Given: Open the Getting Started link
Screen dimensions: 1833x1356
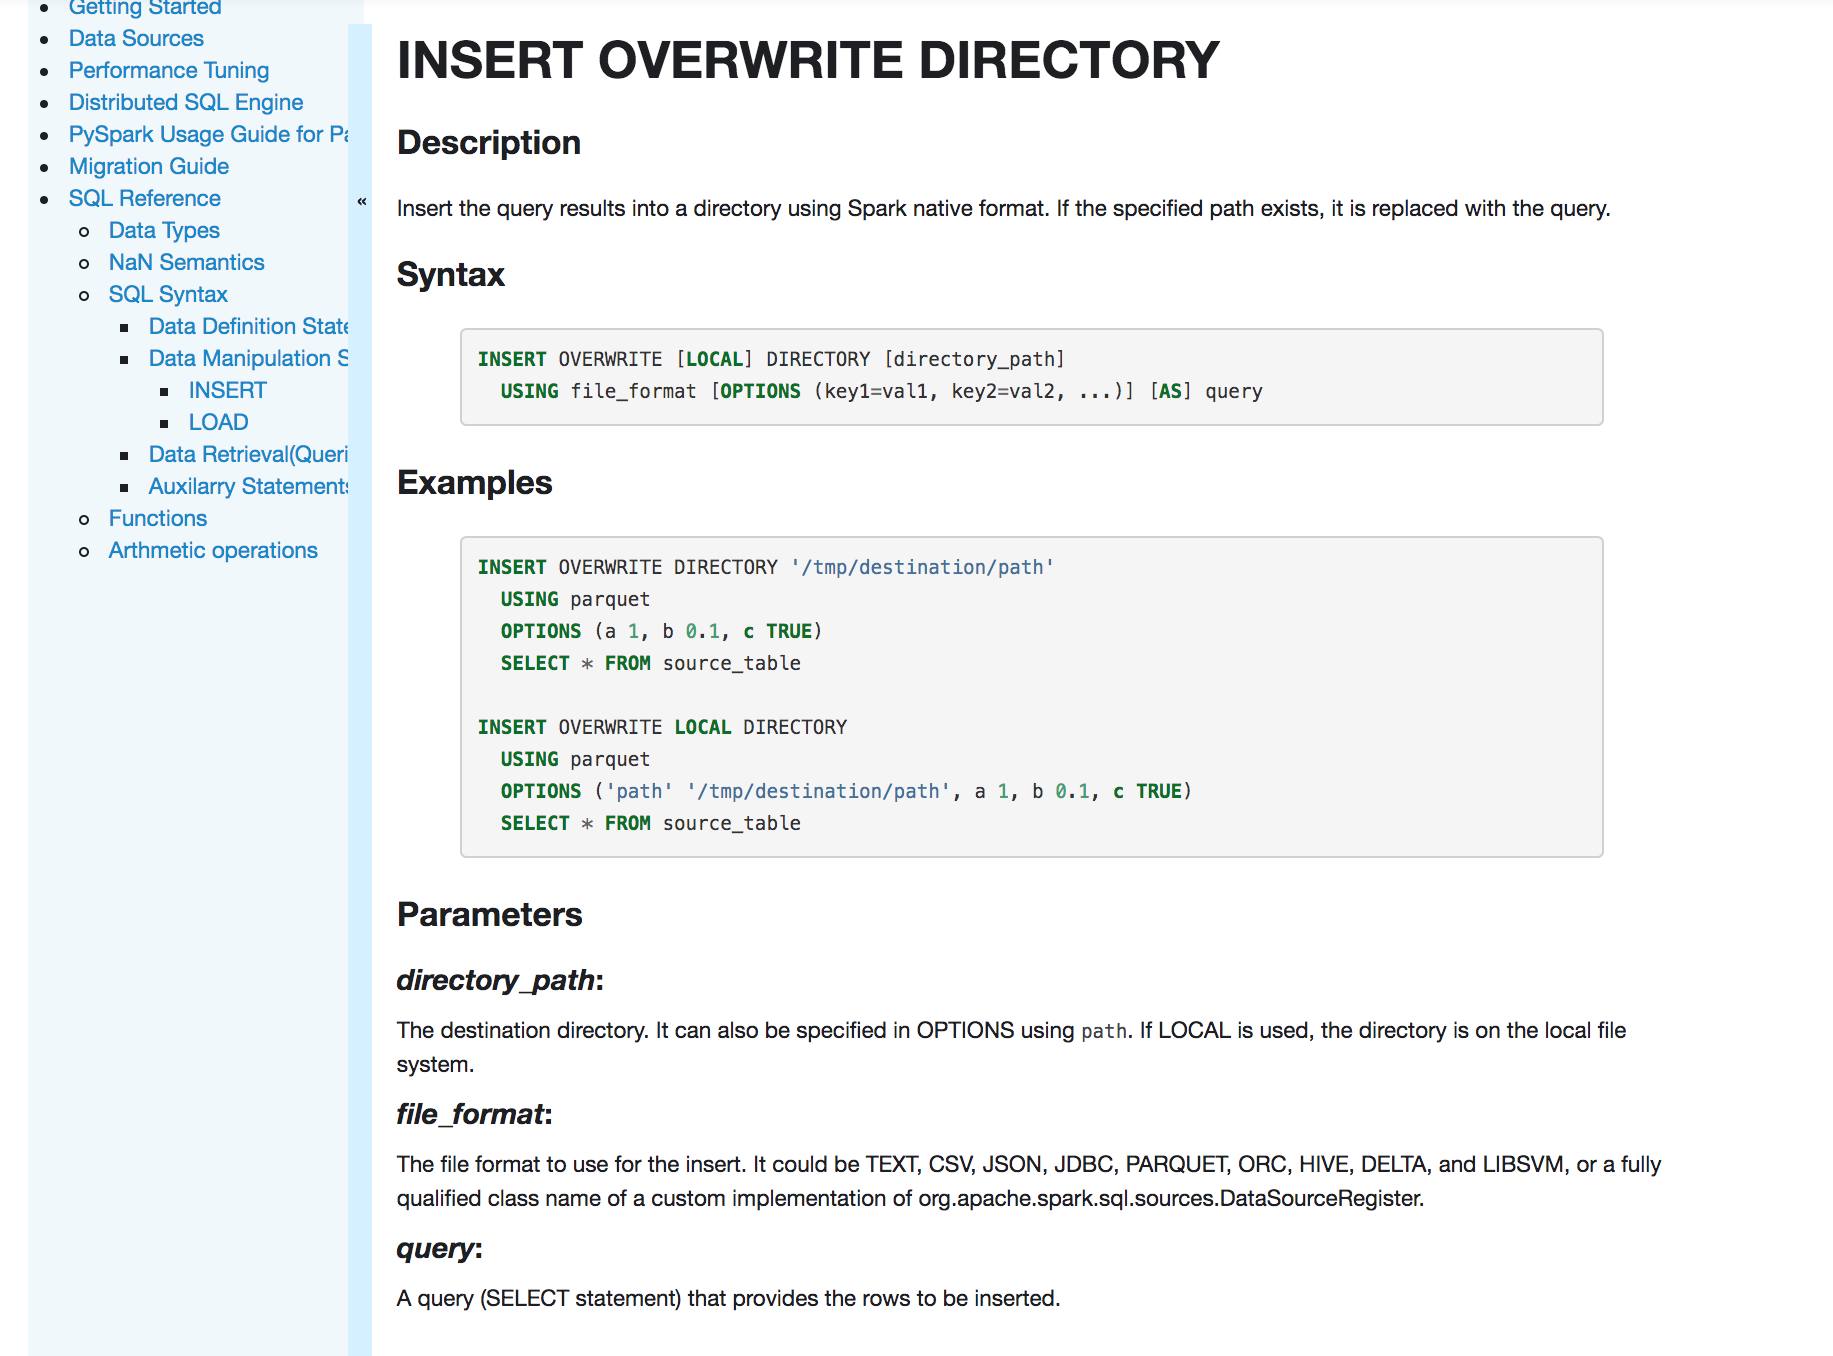Looking at the screenshot, I should point(145,8).
